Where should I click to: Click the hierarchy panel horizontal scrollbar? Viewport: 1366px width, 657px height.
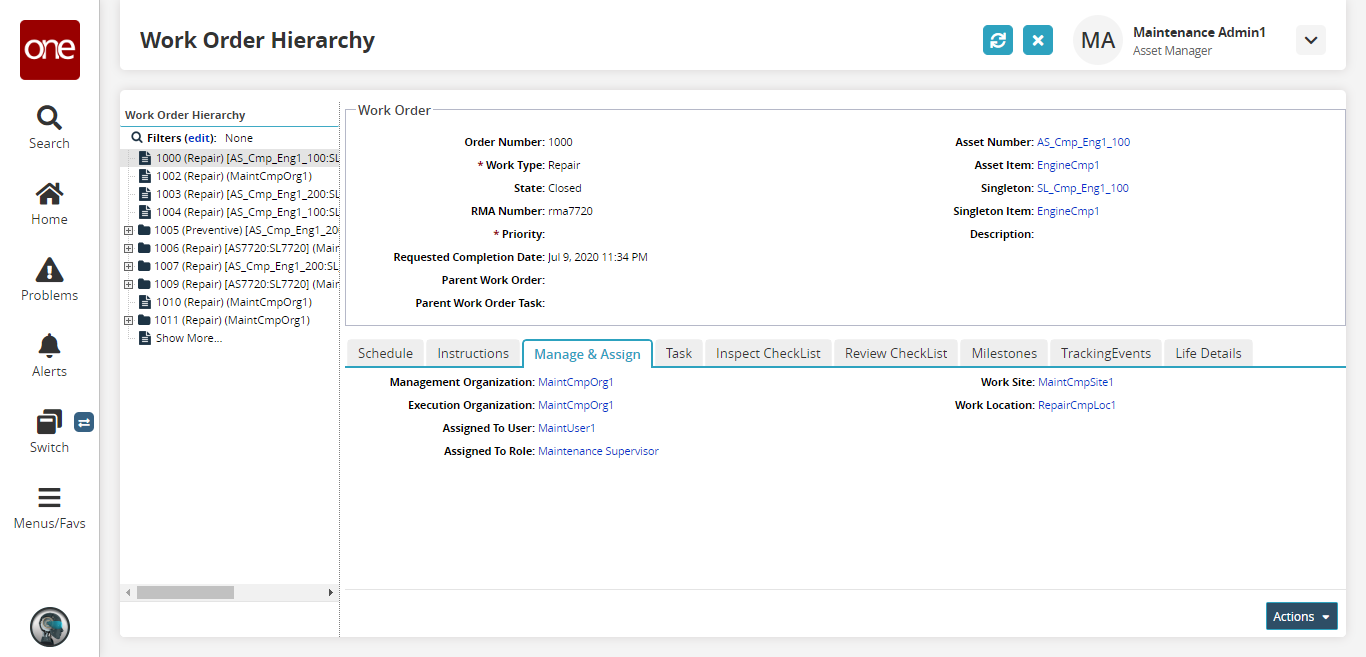coord(185,592)
